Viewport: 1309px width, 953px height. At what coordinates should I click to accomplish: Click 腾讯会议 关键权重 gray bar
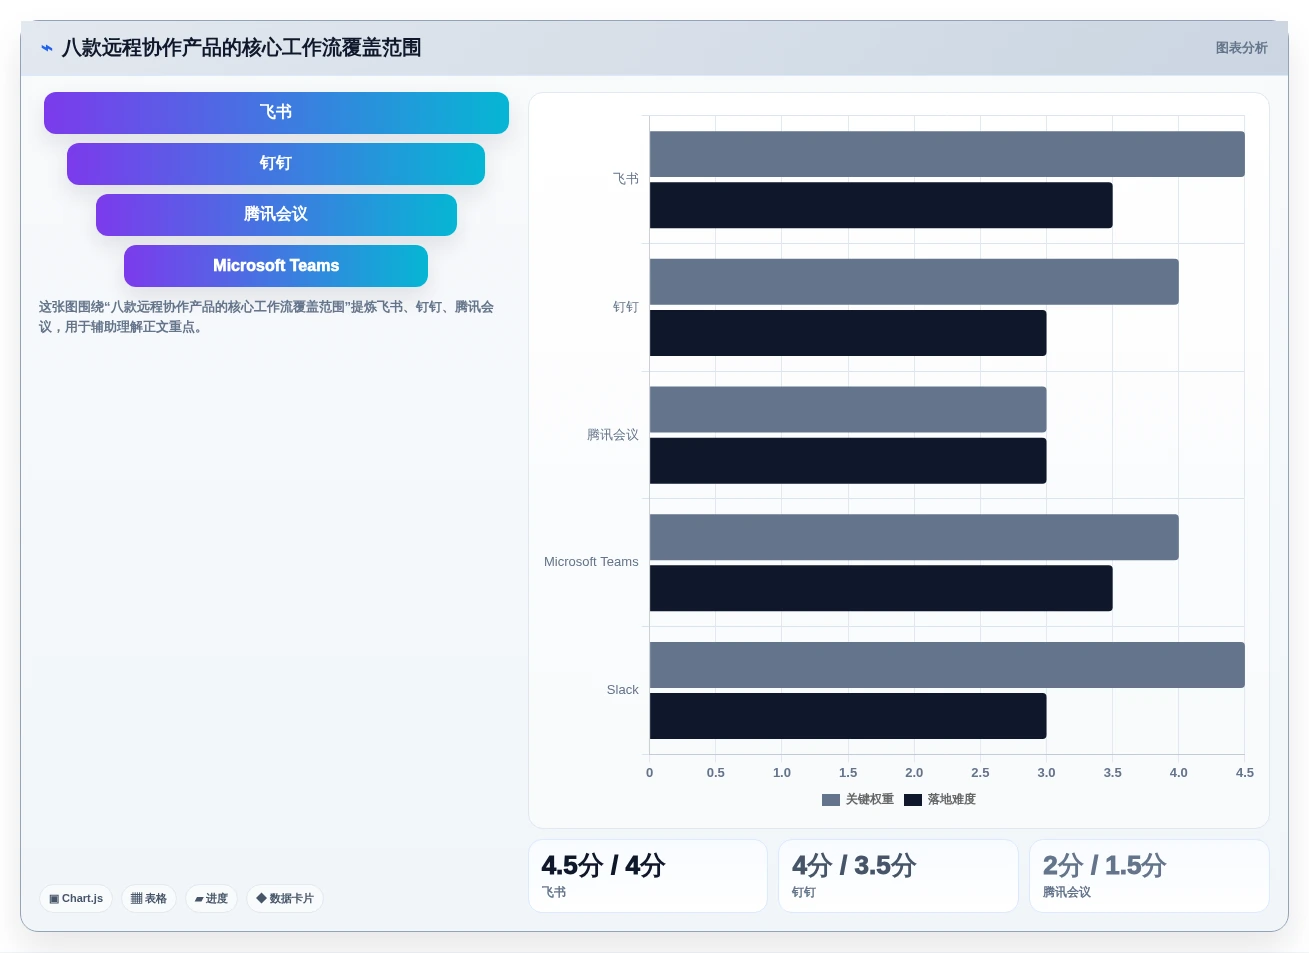pos(848,410)
